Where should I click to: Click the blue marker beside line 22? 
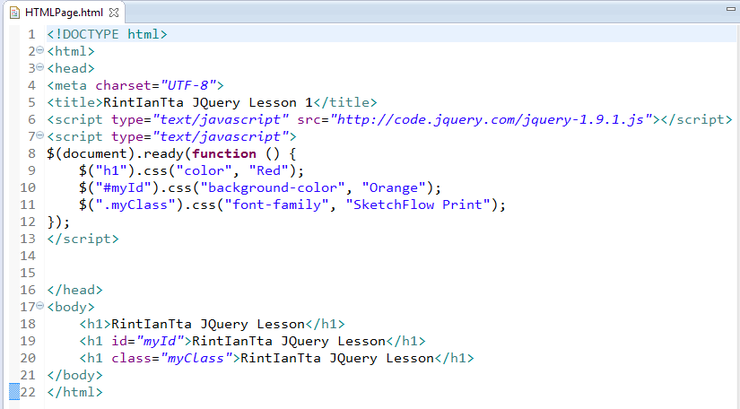pos(14,392)
